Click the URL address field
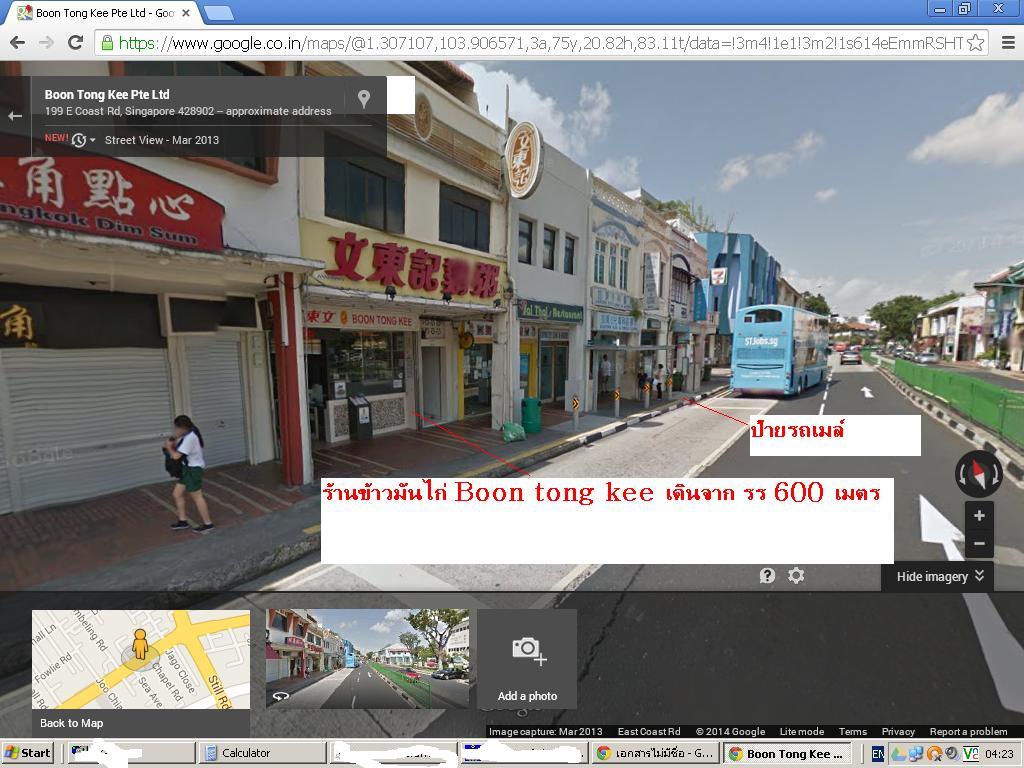1024x768 pixels. [541, 43]
